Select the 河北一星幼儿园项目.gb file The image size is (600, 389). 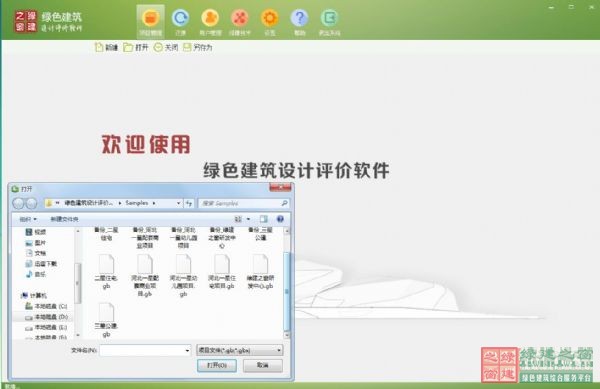[183, 275]
